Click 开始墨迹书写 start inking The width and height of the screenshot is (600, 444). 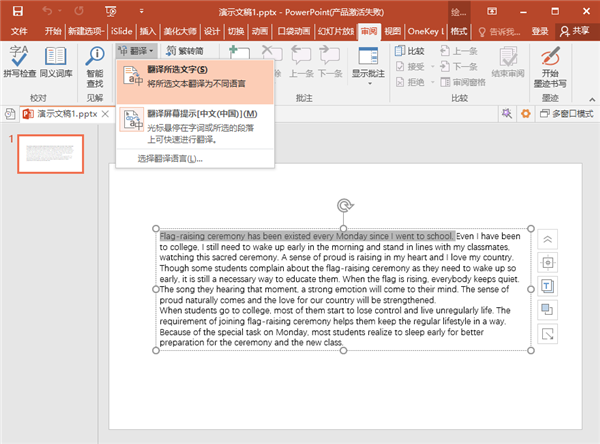pos(550,67)
